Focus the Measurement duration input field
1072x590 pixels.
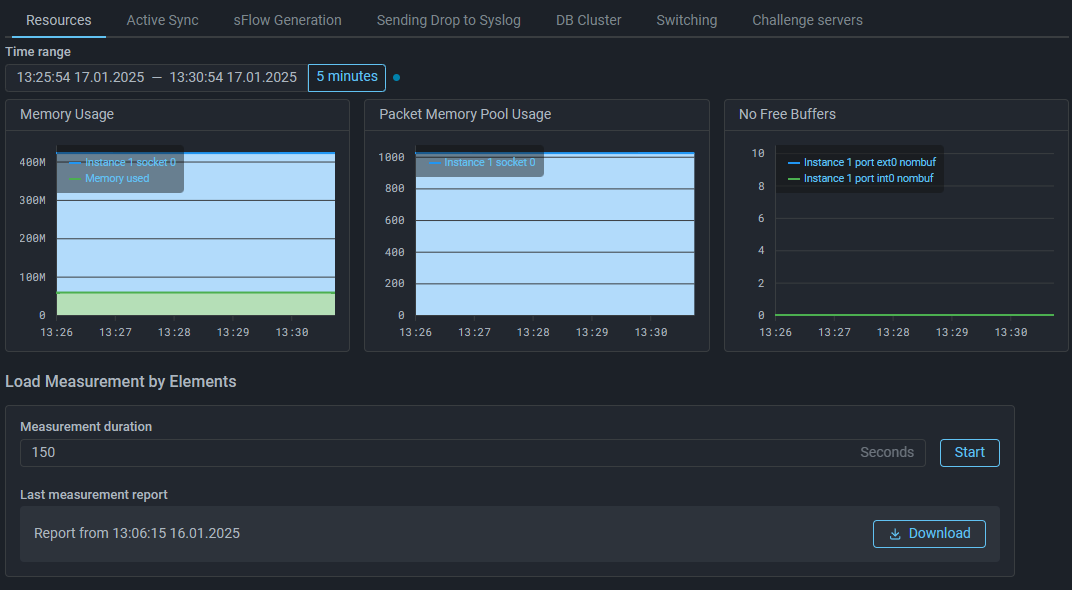440,453
